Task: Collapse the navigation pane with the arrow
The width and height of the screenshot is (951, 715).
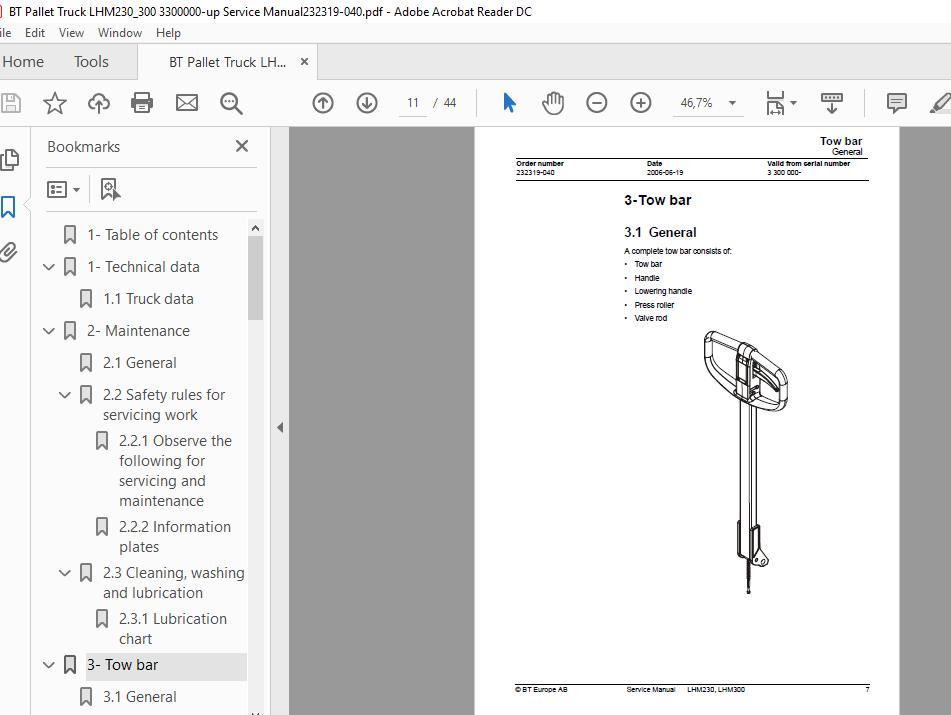Action: (280, 428)
